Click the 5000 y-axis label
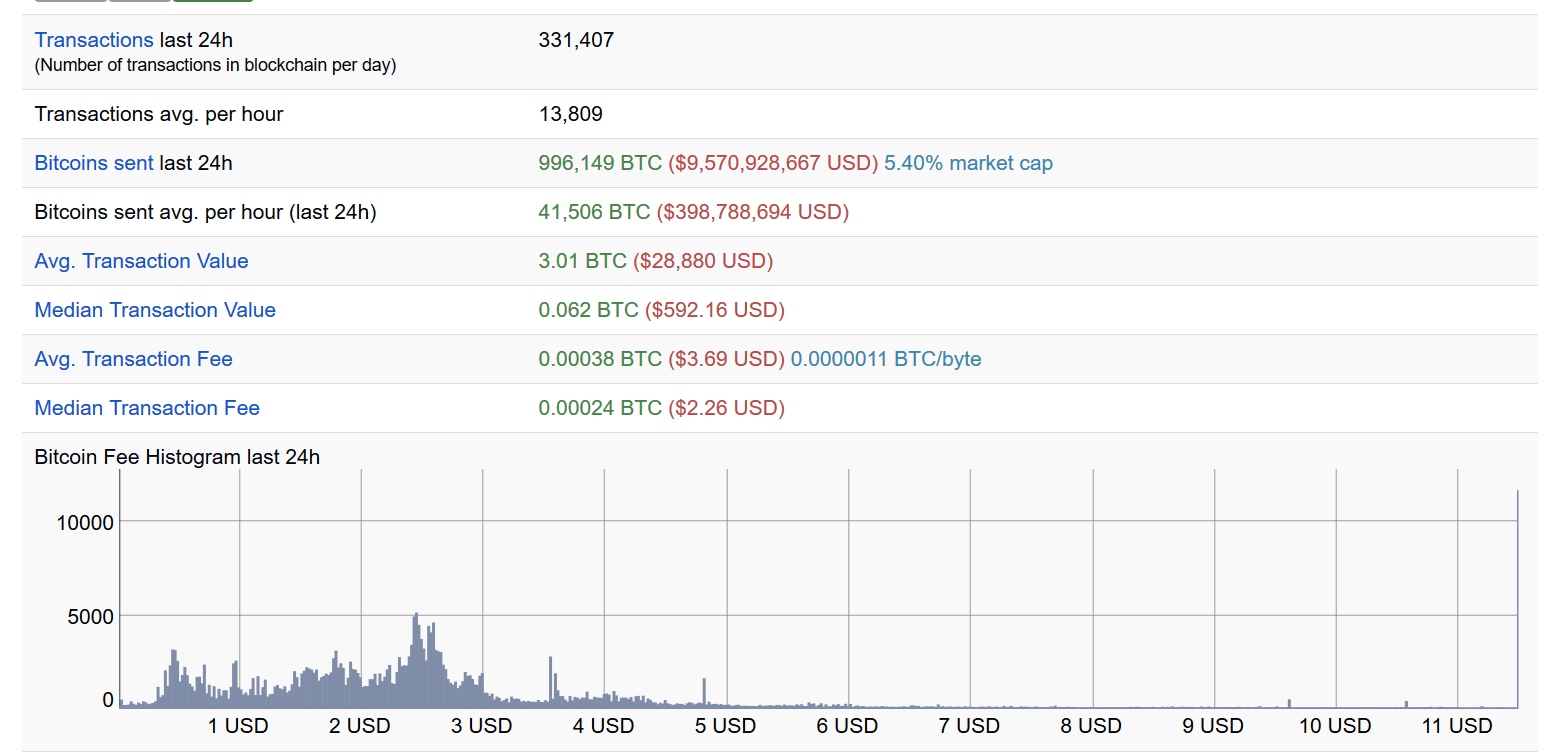This screenshot has height=754, width=1544. (90, 616)
